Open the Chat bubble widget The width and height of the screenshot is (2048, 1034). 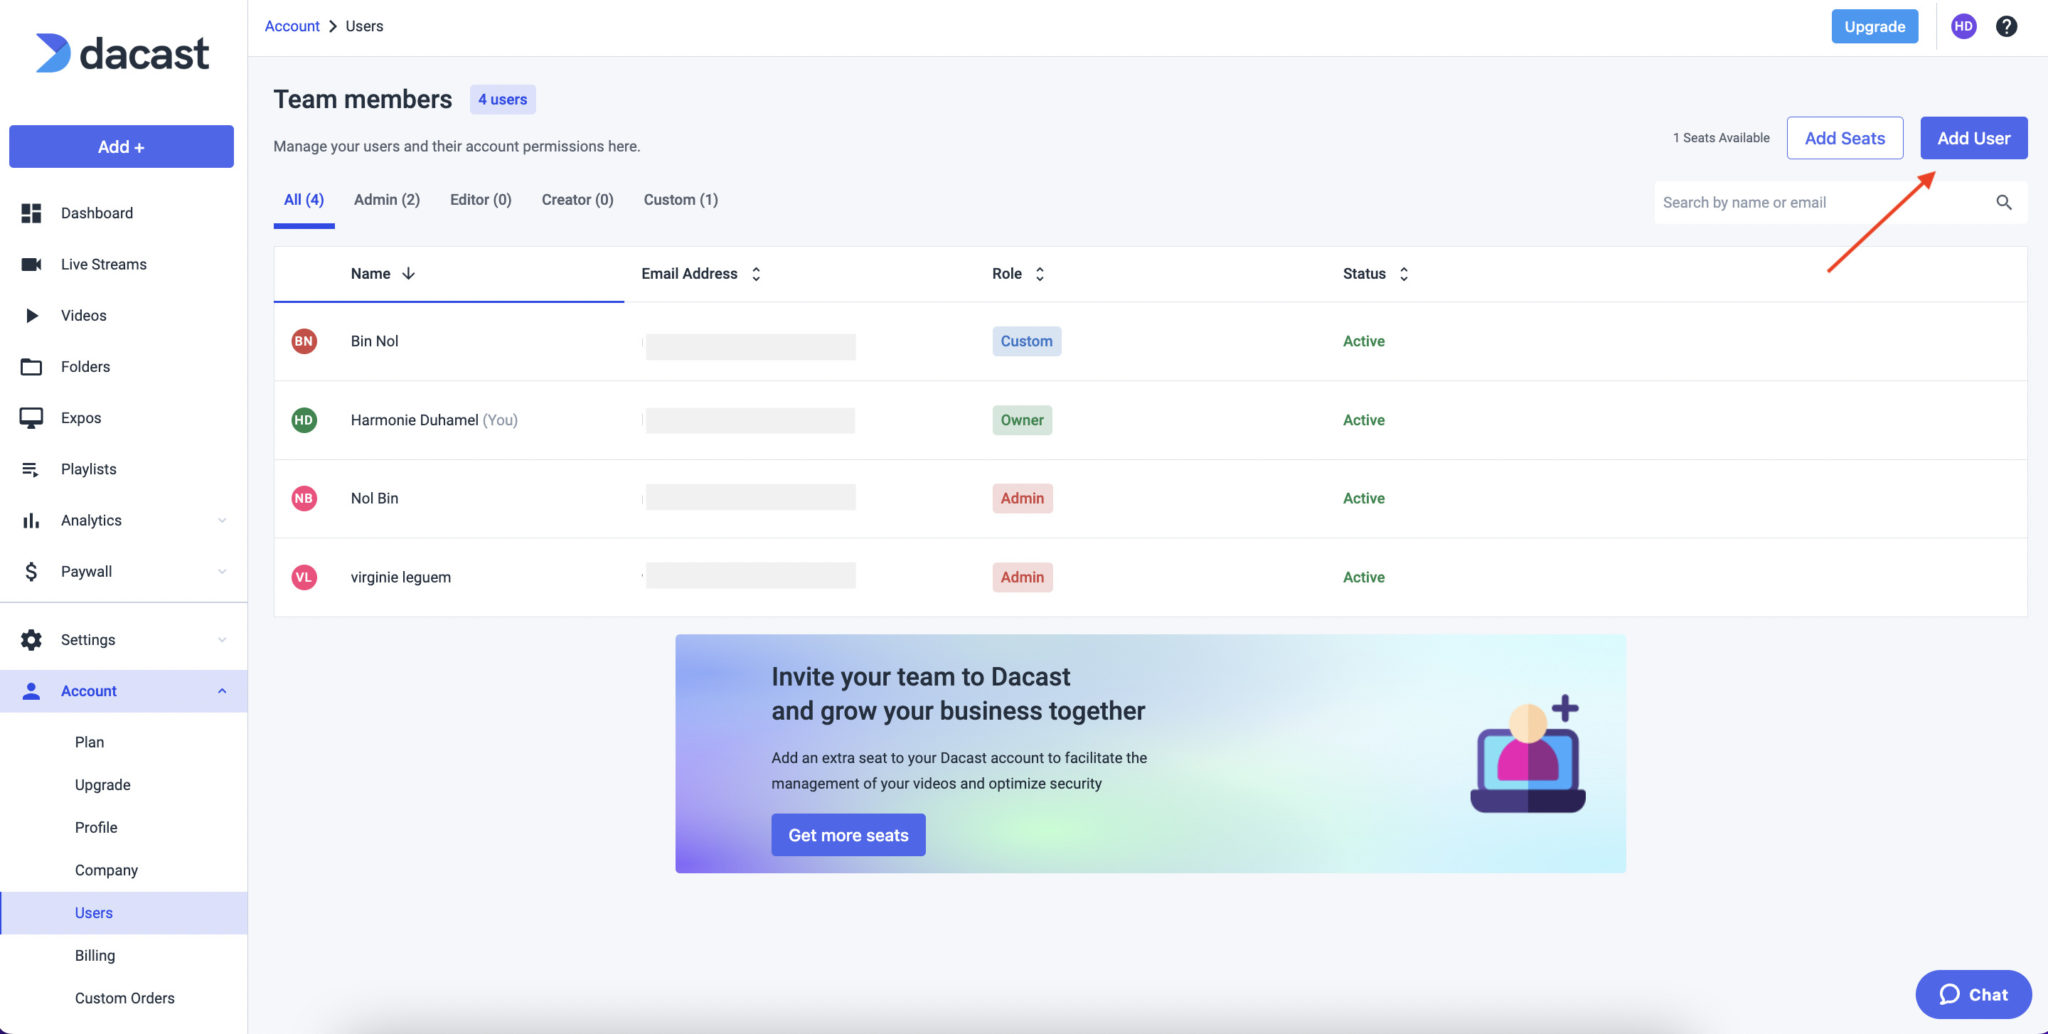point(1973,994)
